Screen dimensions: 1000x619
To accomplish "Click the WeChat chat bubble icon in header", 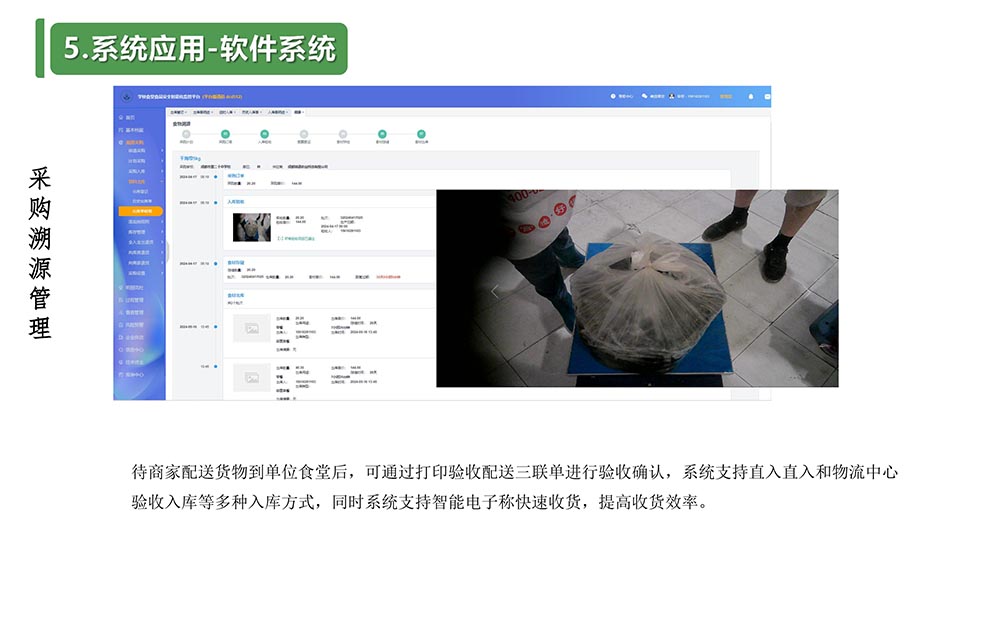I will coord(646,96).
